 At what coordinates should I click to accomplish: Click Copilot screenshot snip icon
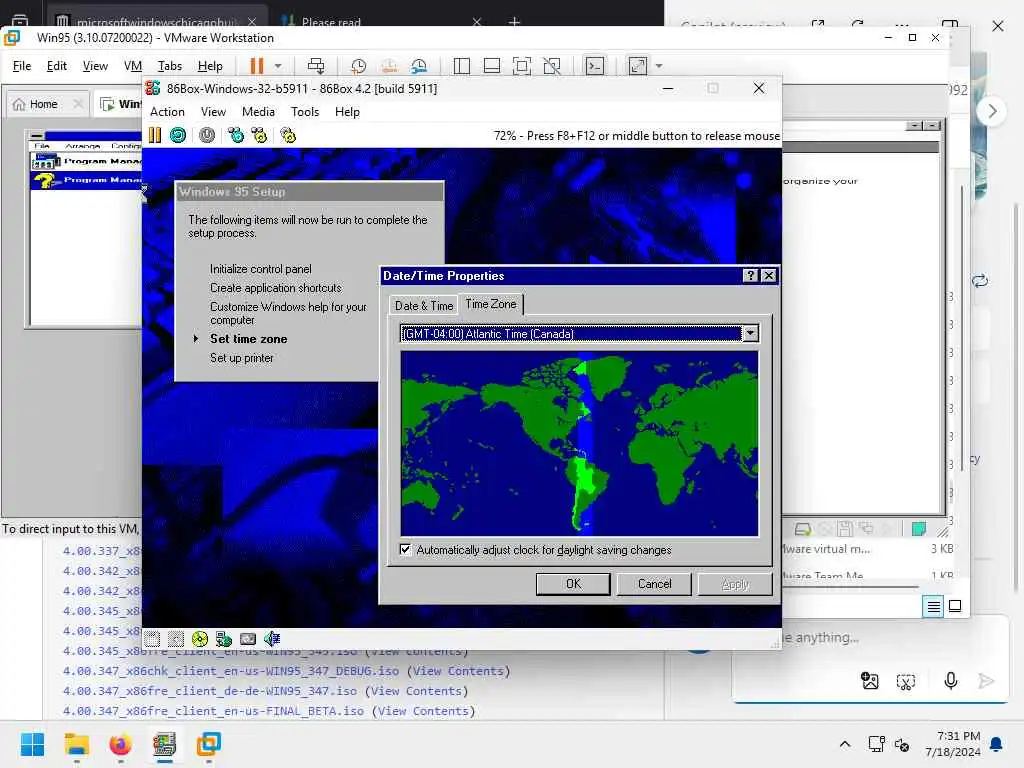pos(906,682)
